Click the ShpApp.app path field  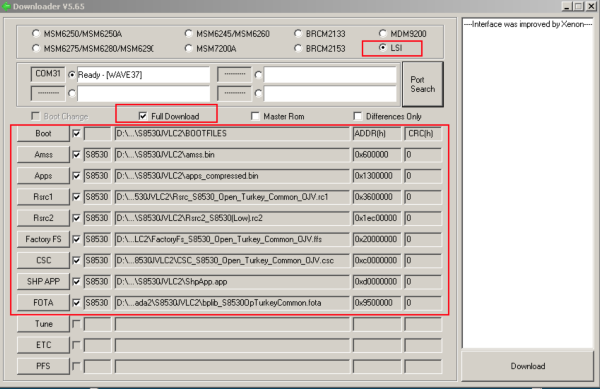pyautogui.click(x=232, y=282)
